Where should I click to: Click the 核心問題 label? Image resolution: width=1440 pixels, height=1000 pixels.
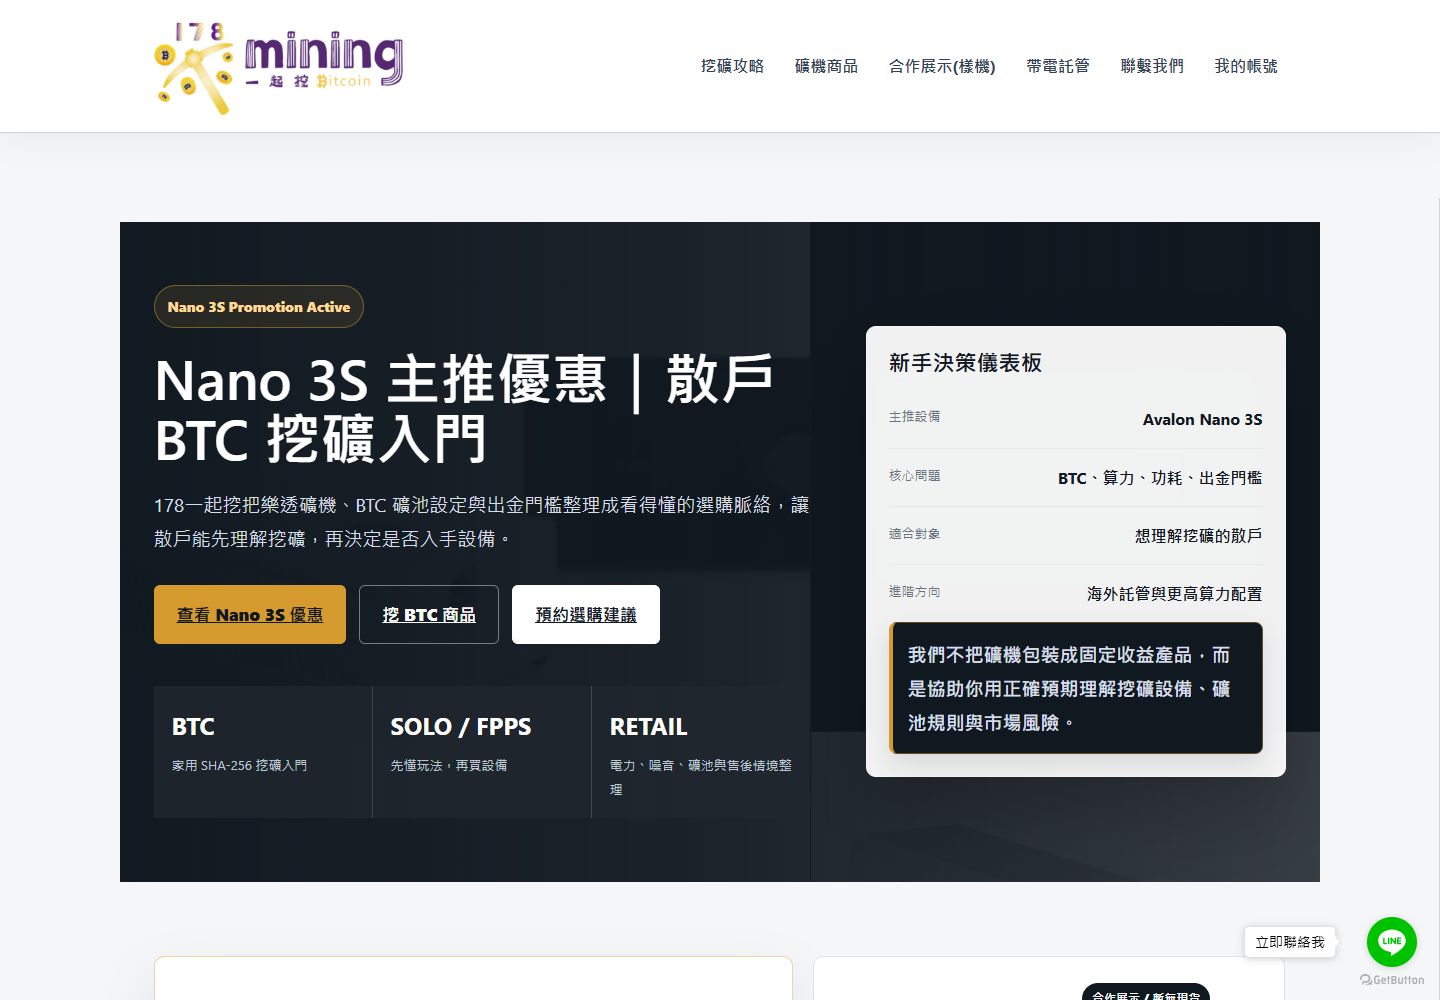(915, 476)
